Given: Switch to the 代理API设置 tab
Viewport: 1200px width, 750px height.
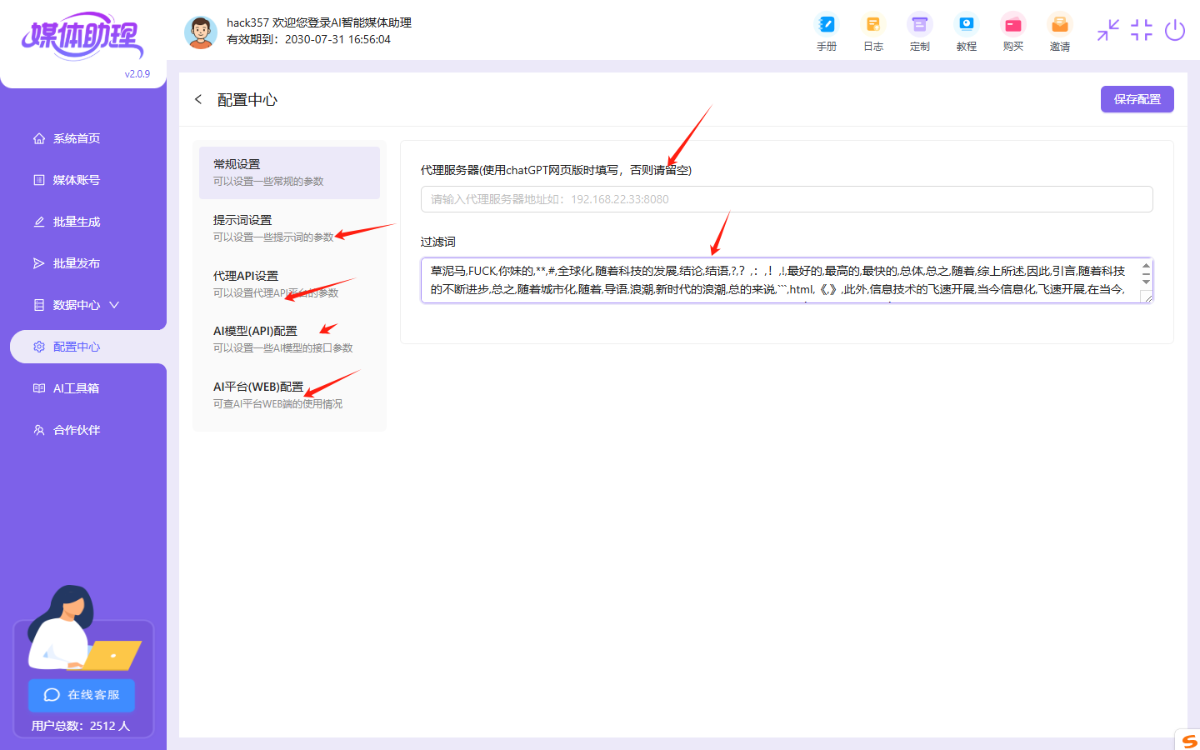Looking at the screenshot, I should (289, 284).
